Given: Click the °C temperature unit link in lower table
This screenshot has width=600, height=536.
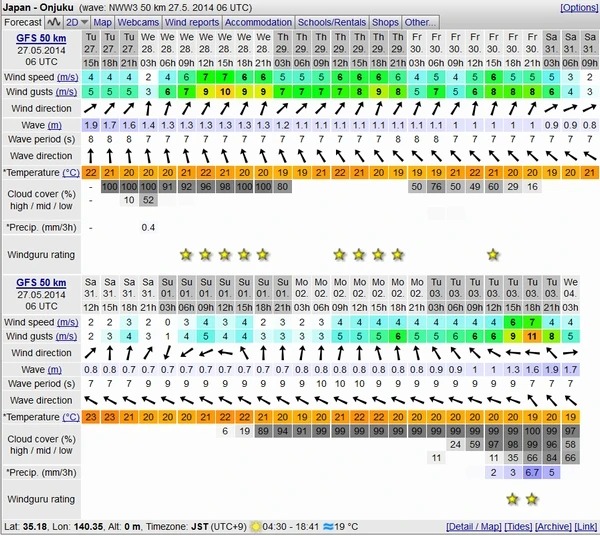Looking at the screenshot, I should click(x=71, y=417).
